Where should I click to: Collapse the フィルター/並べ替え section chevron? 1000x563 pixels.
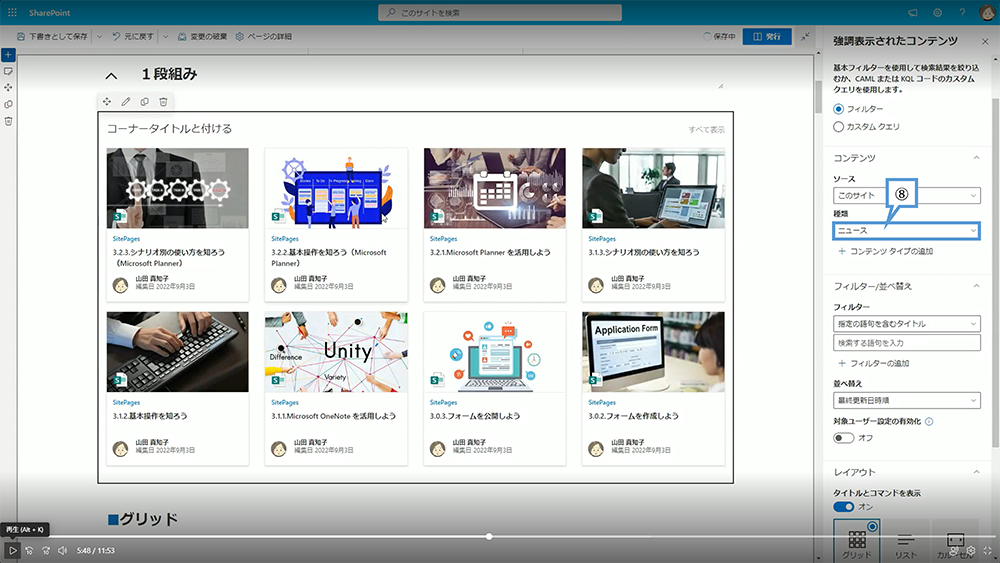(x=976, y=286)
